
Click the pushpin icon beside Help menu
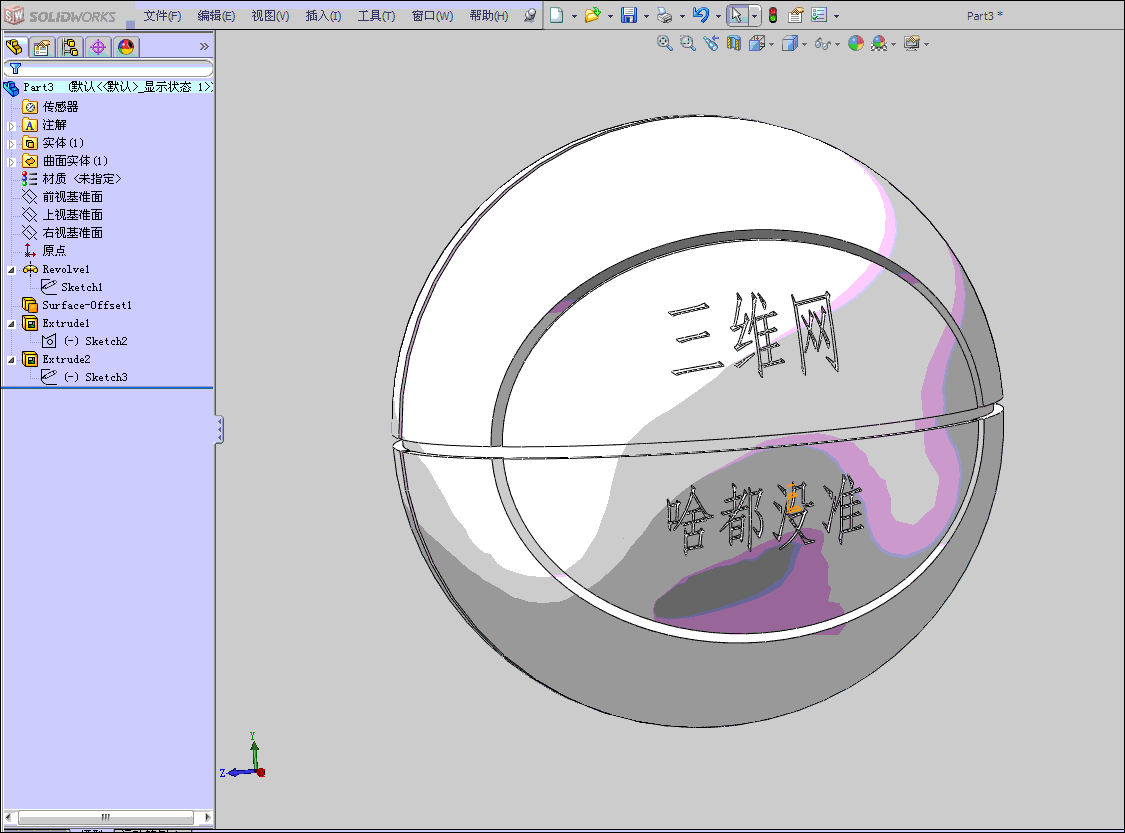coord(529,15)
